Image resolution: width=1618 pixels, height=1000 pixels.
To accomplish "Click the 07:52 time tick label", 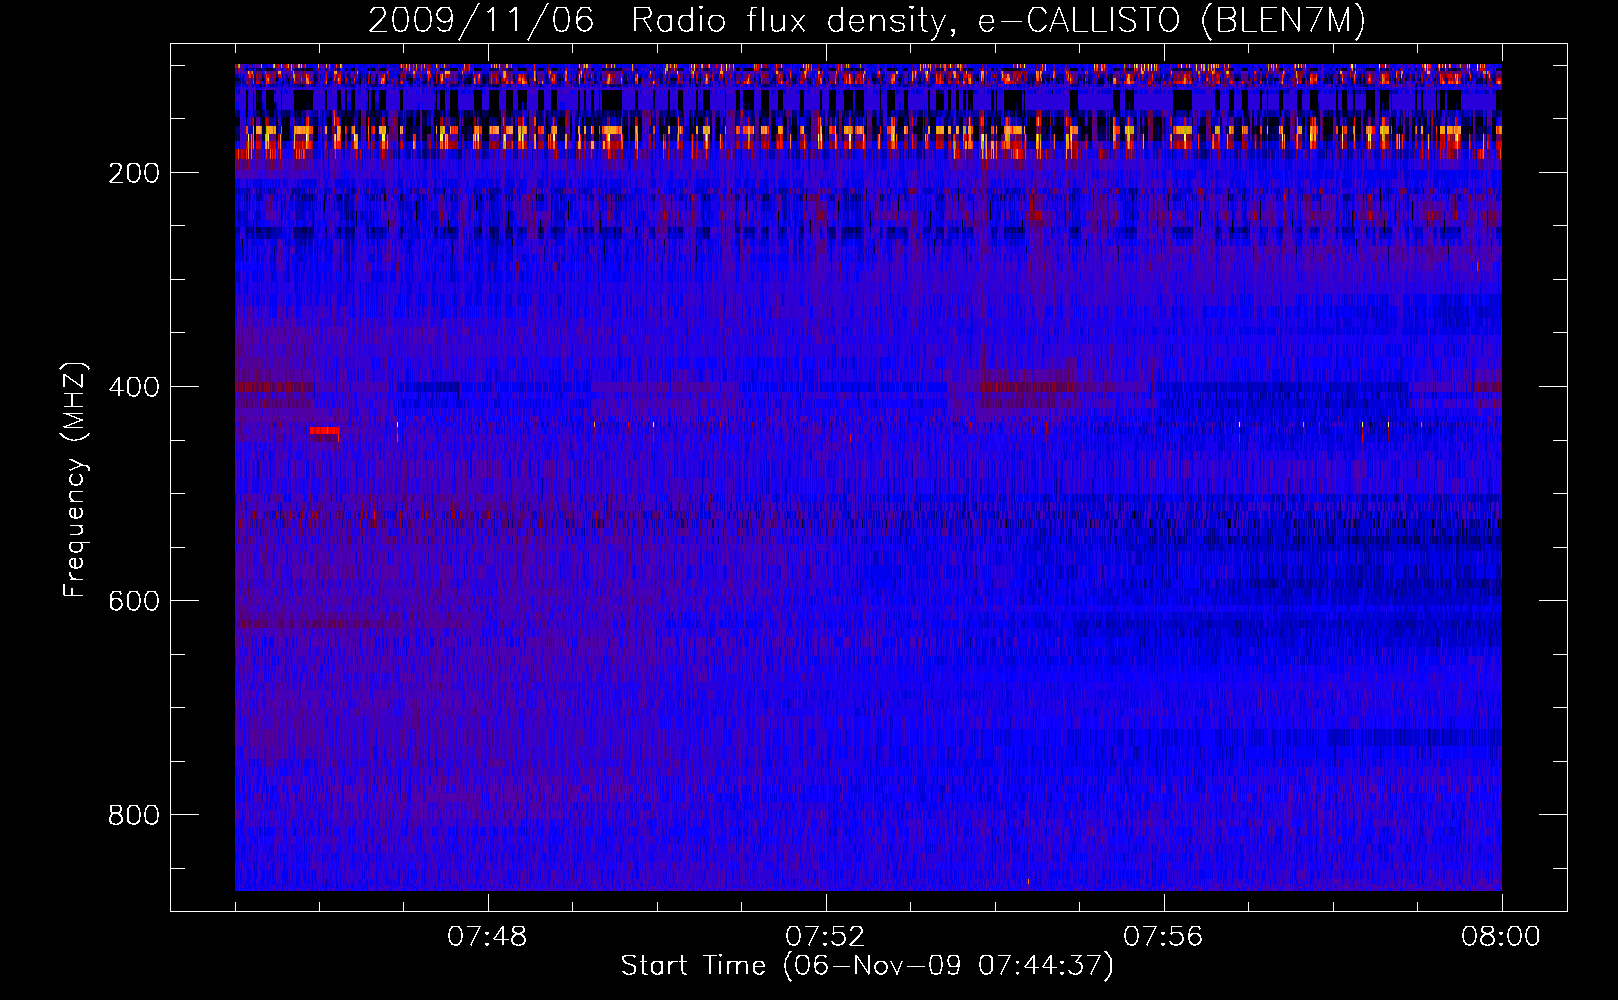I will pos(825,937).
